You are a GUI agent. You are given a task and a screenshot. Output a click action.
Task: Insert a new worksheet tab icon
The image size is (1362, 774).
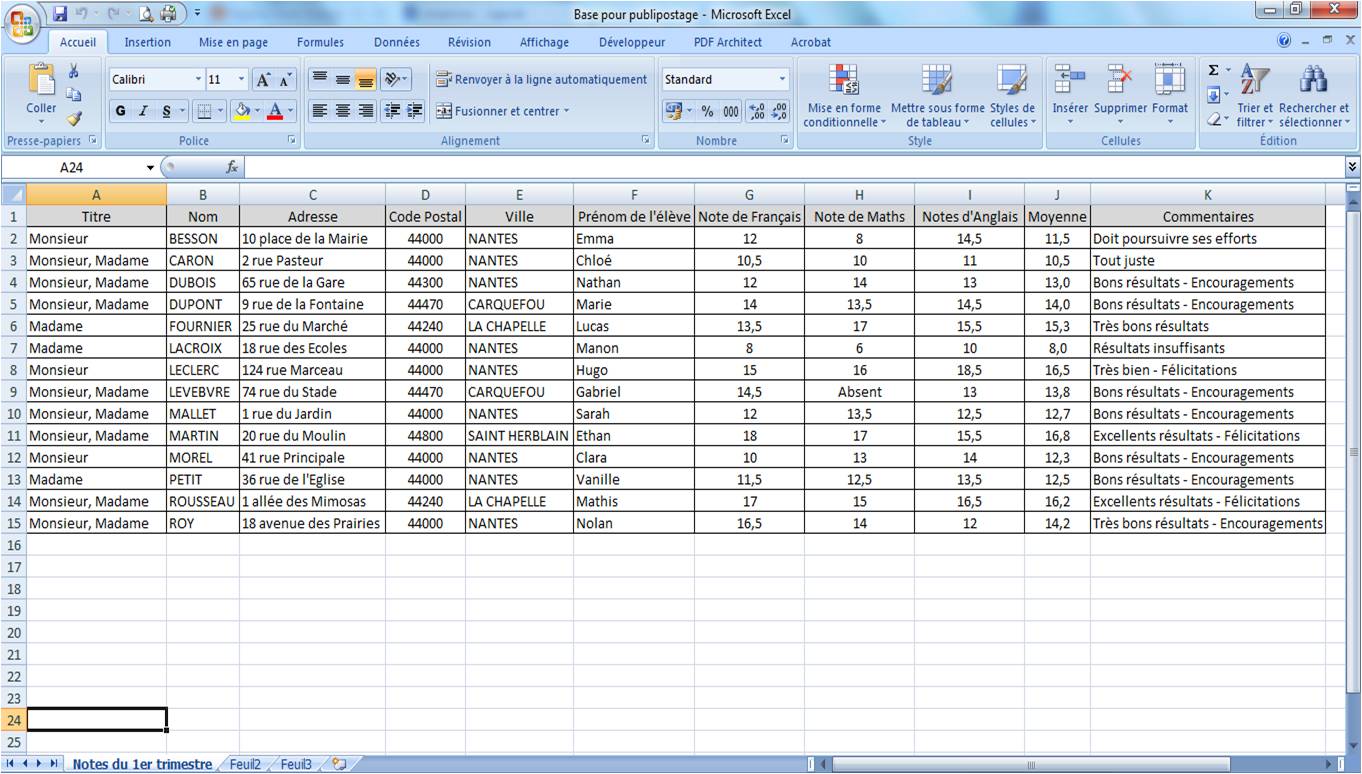339,764
